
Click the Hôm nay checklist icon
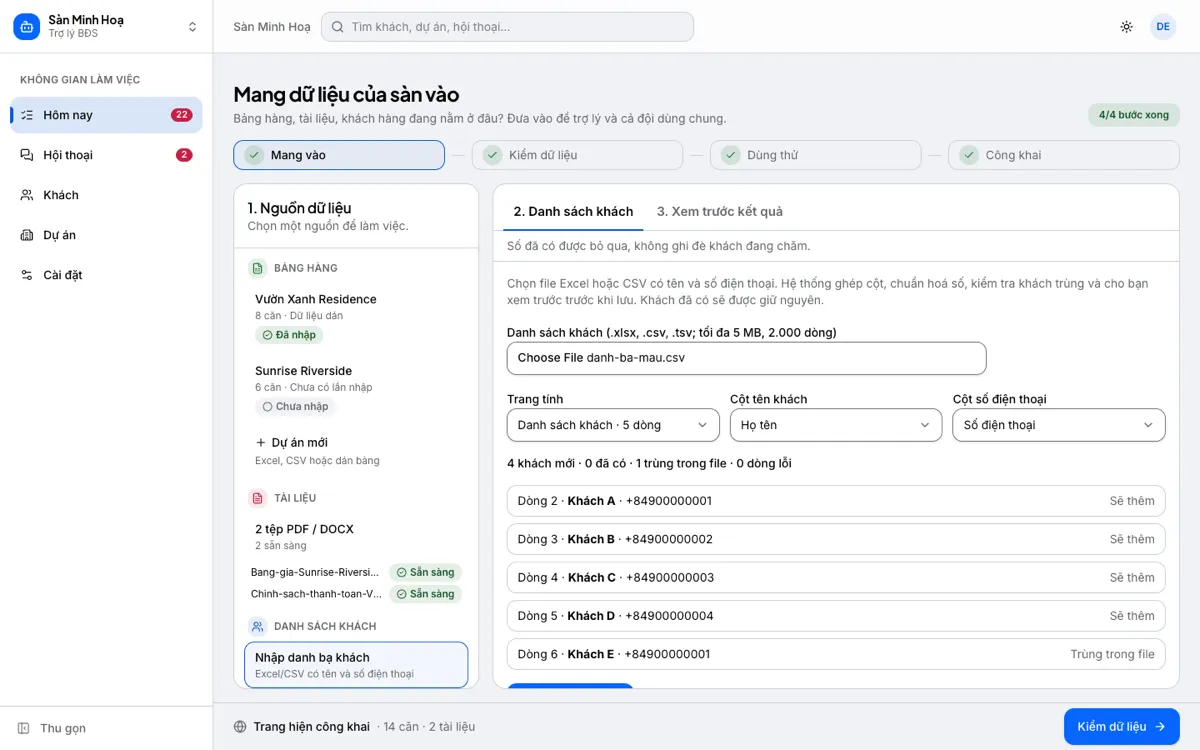[27, 115]
